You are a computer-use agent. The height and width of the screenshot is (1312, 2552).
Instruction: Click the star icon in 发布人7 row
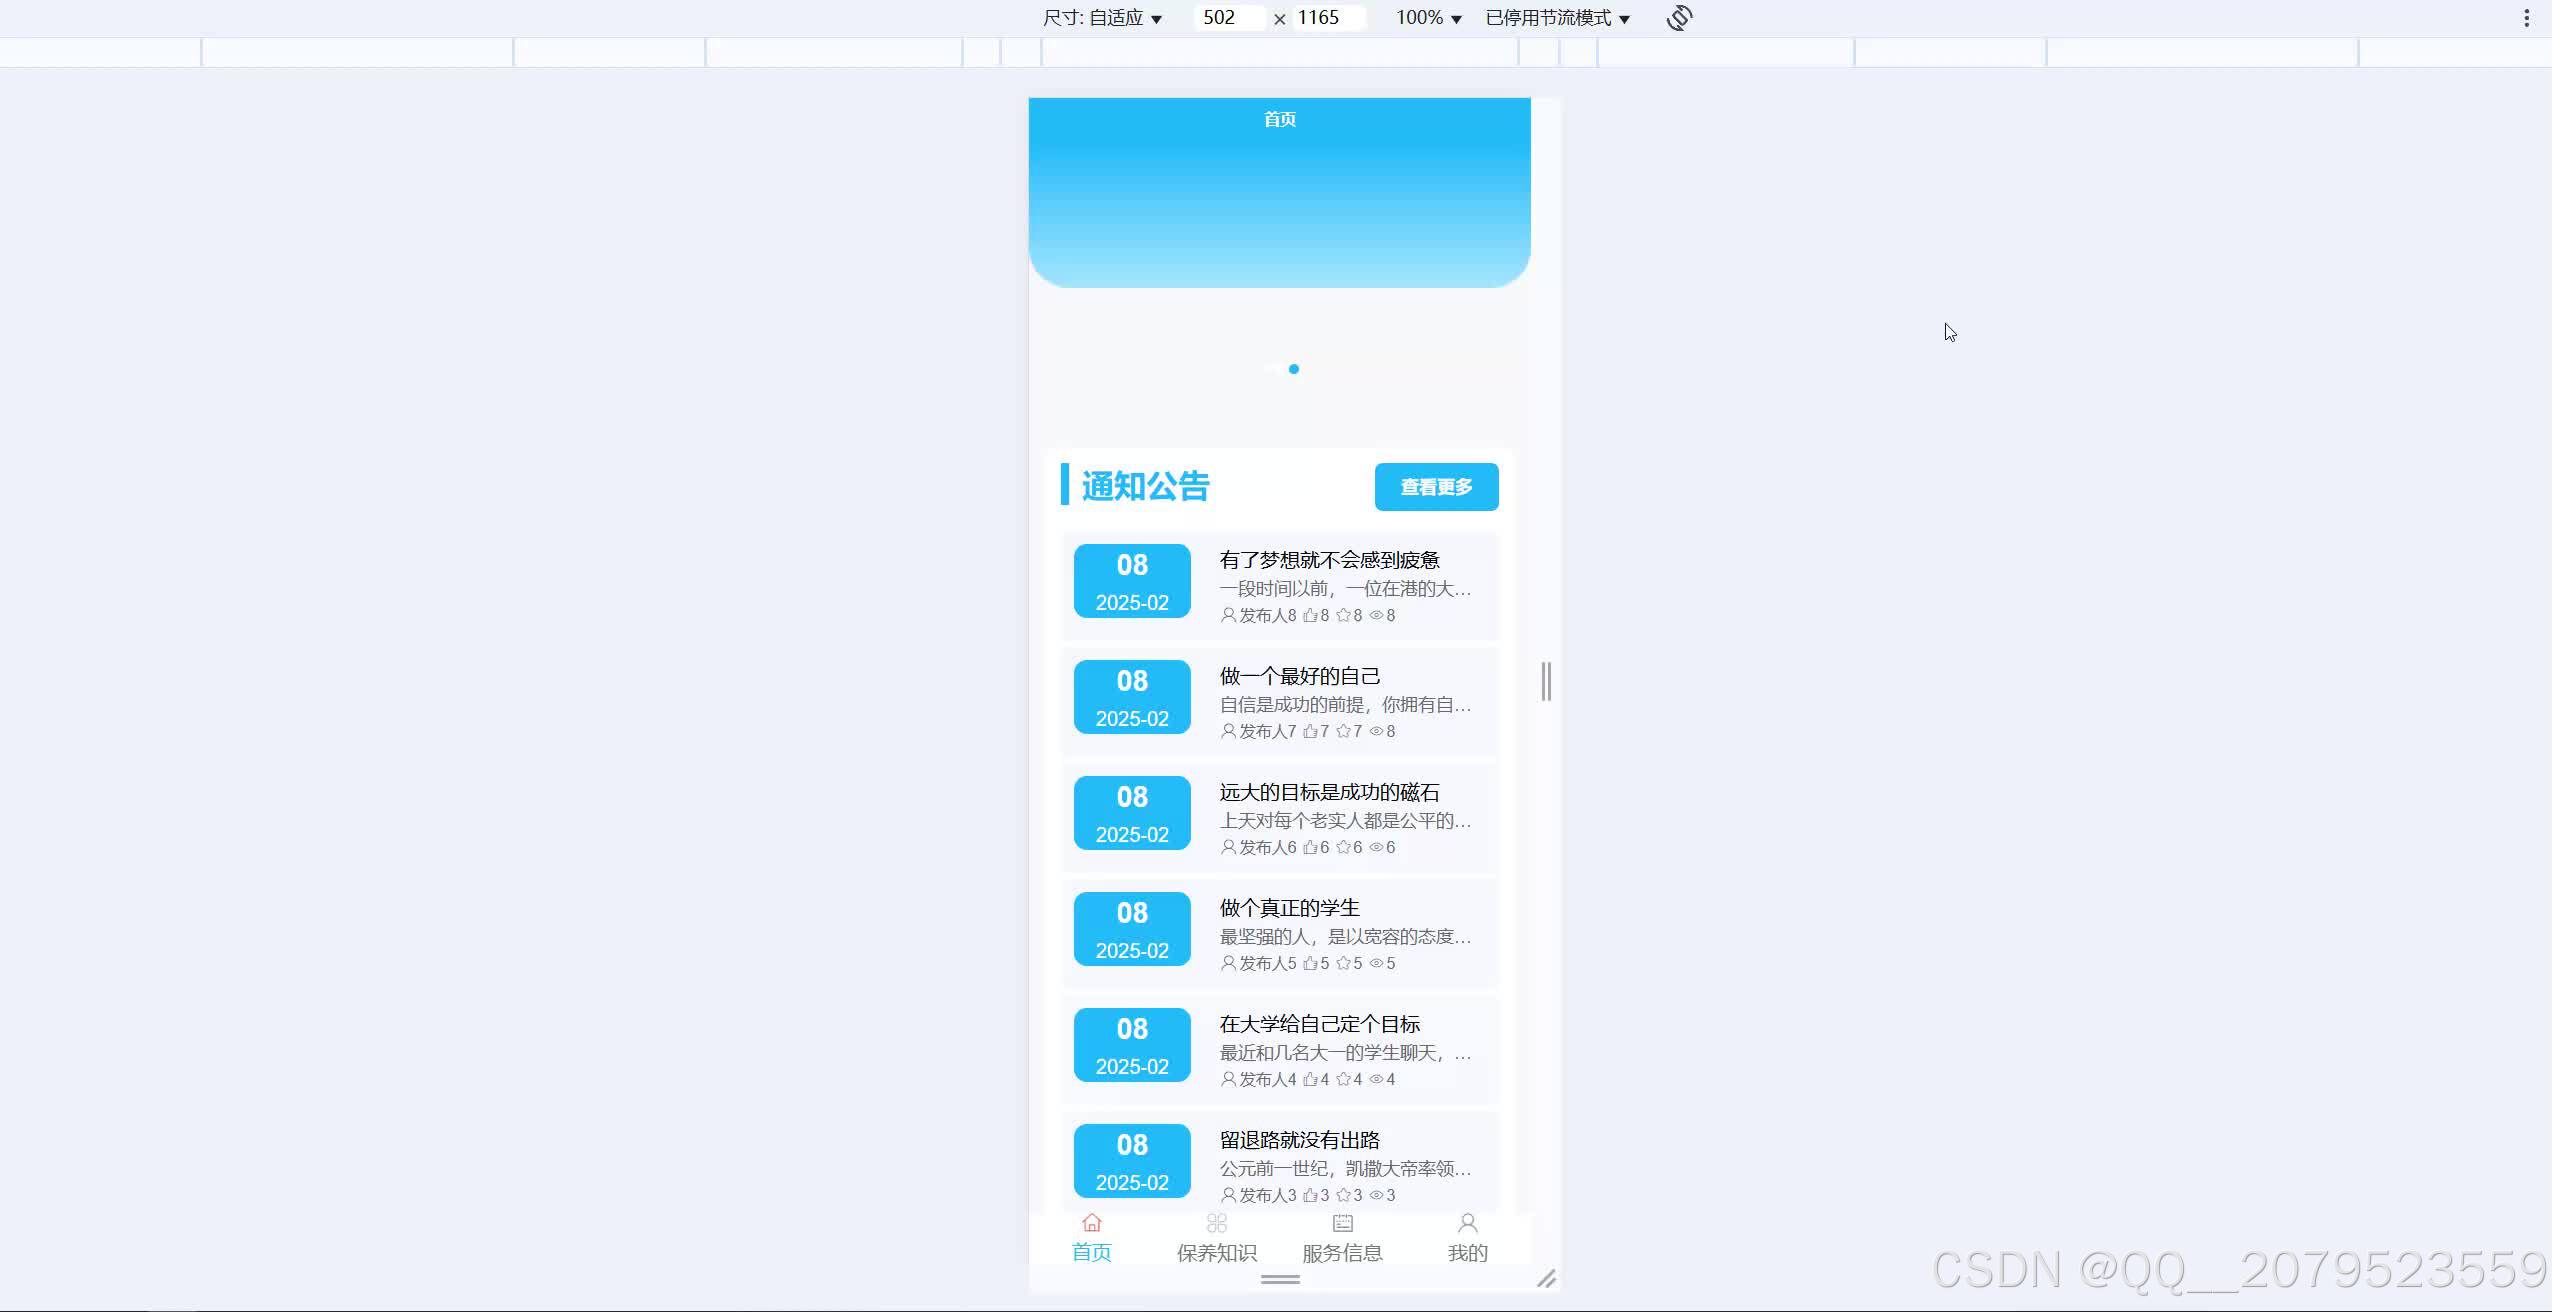(x=1343, y=731)
